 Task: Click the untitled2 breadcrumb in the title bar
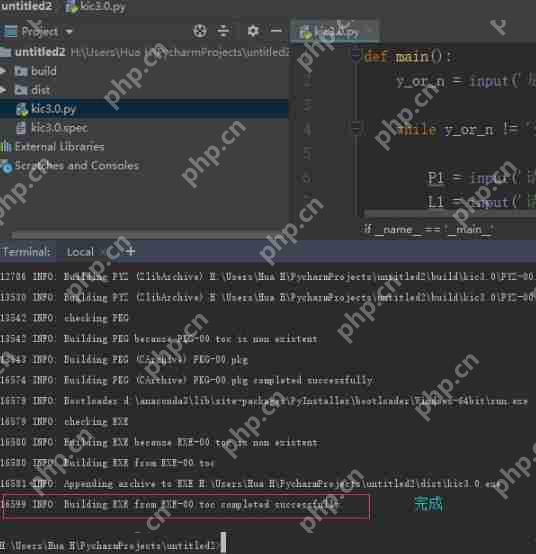pos(26,6)
